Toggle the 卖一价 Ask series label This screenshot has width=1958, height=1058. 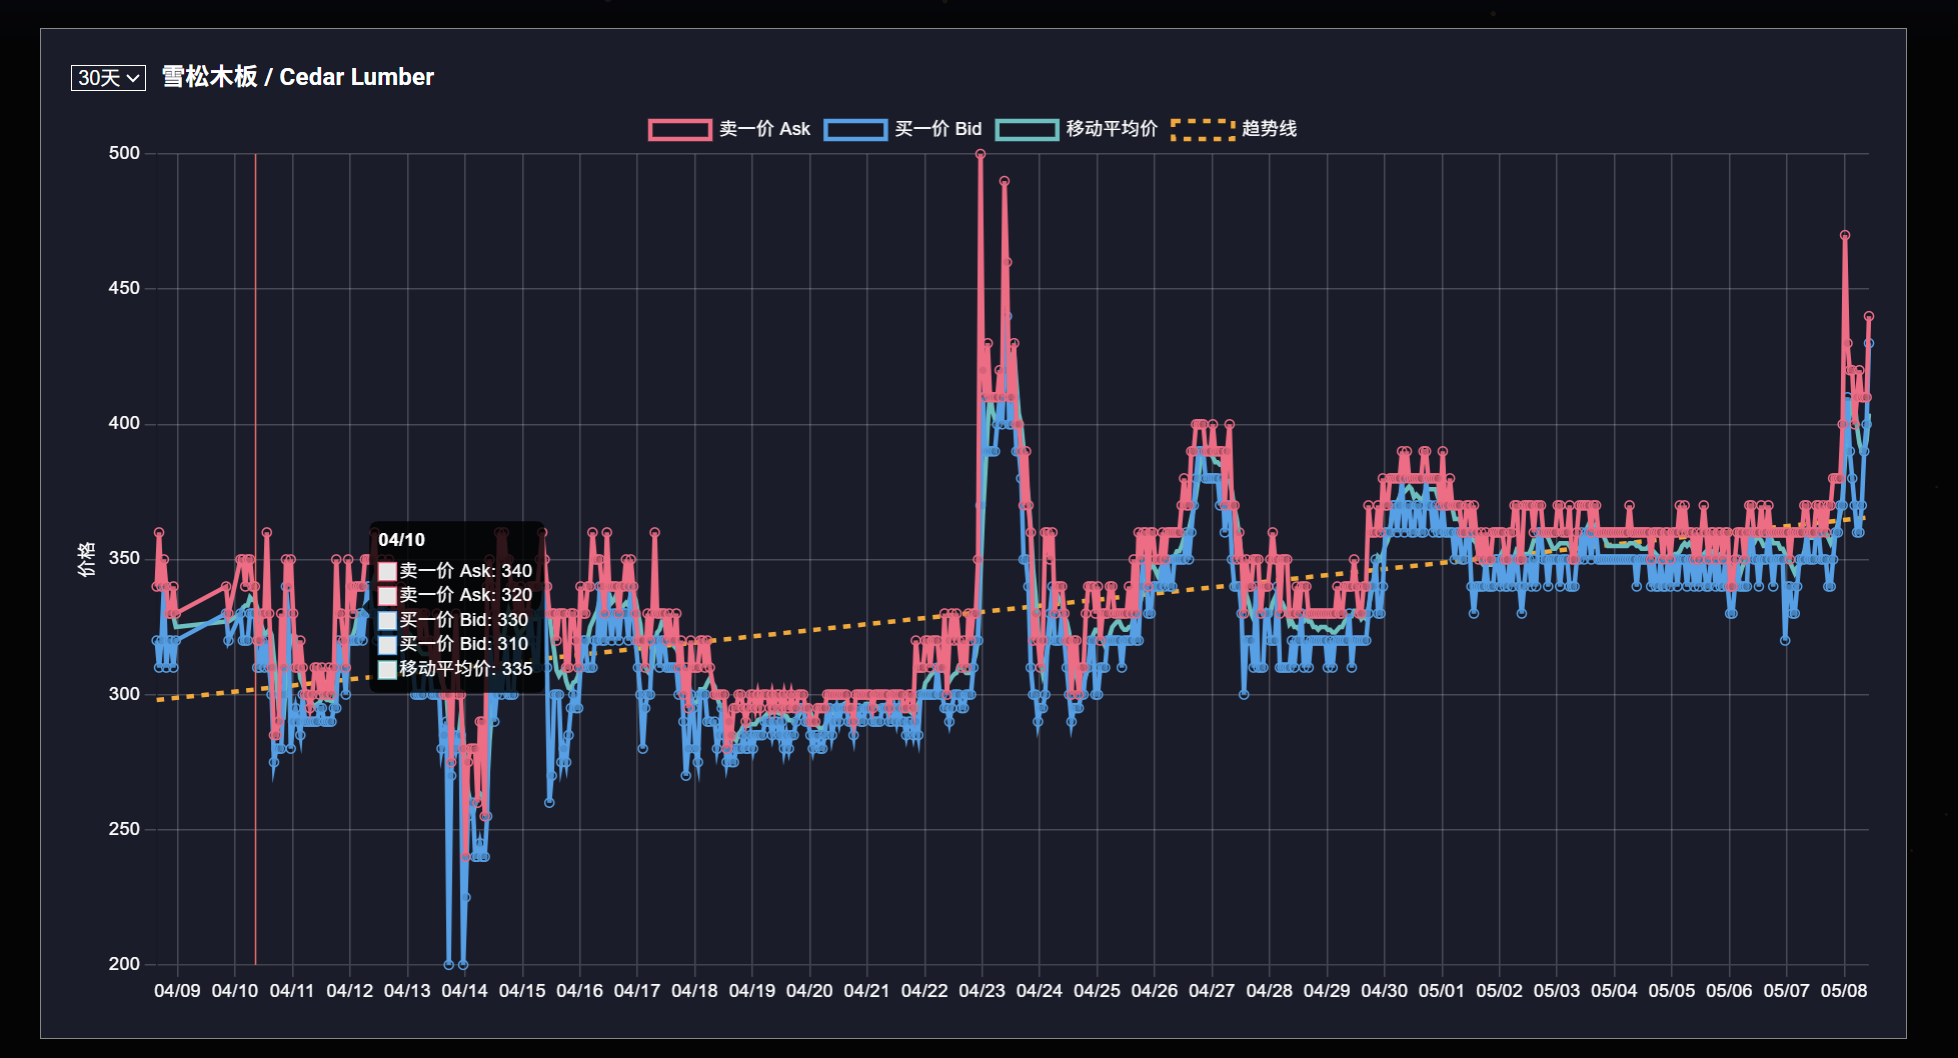pyautogui.click(x=765, y=129)
